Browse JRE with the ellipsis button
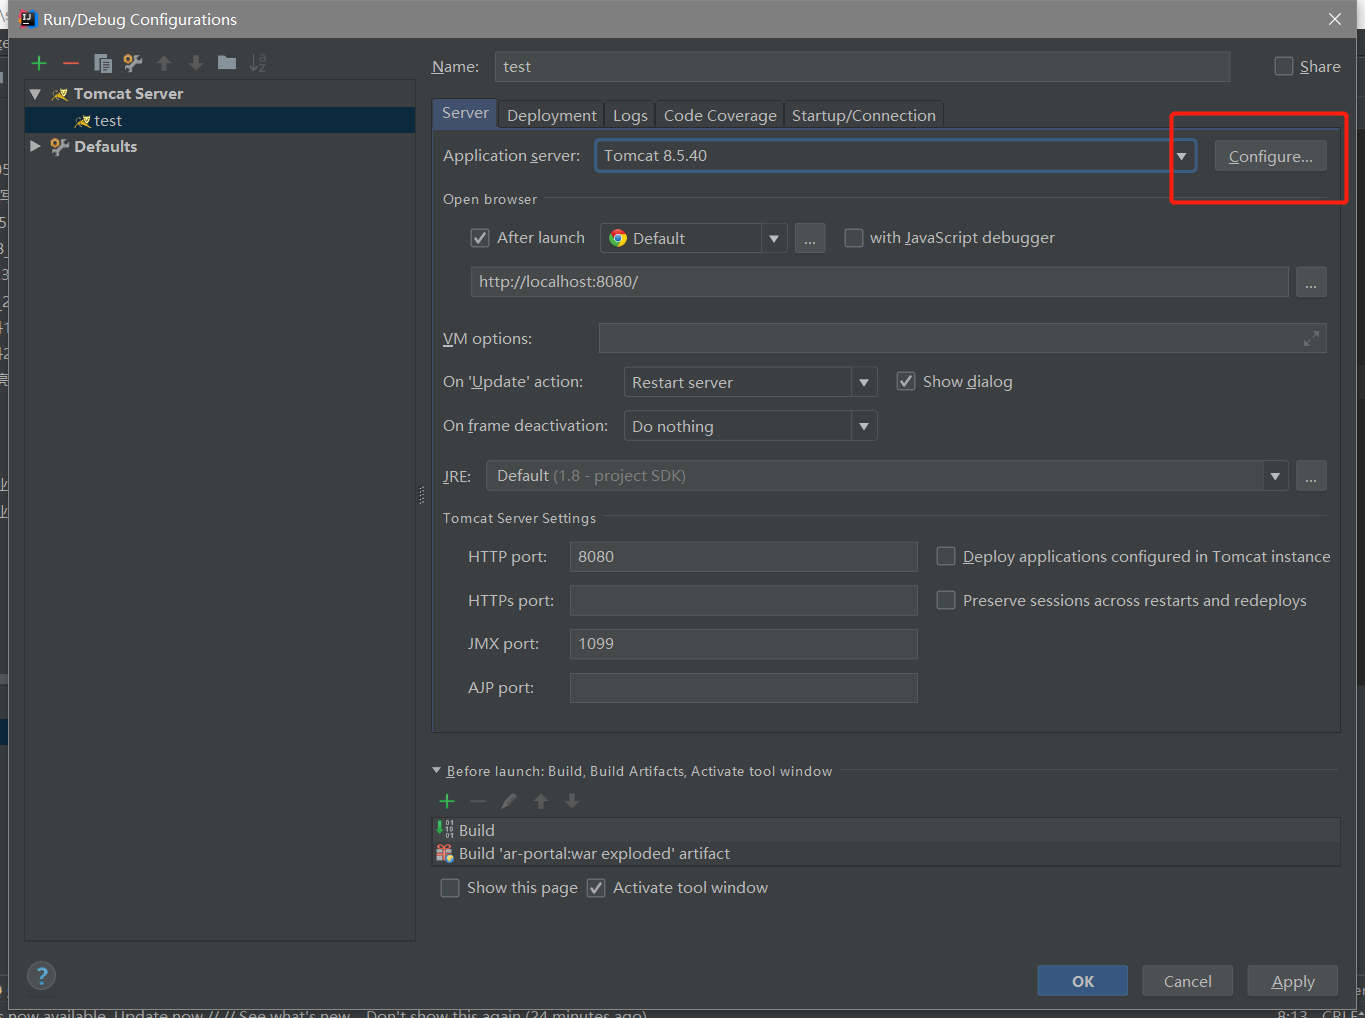 [1311, 476]
